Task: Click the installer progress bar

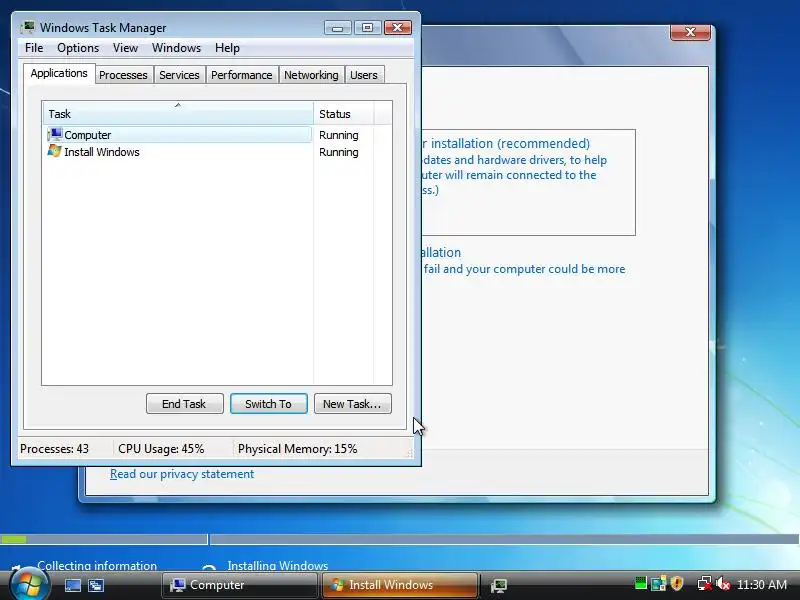Action: point(399,539)
